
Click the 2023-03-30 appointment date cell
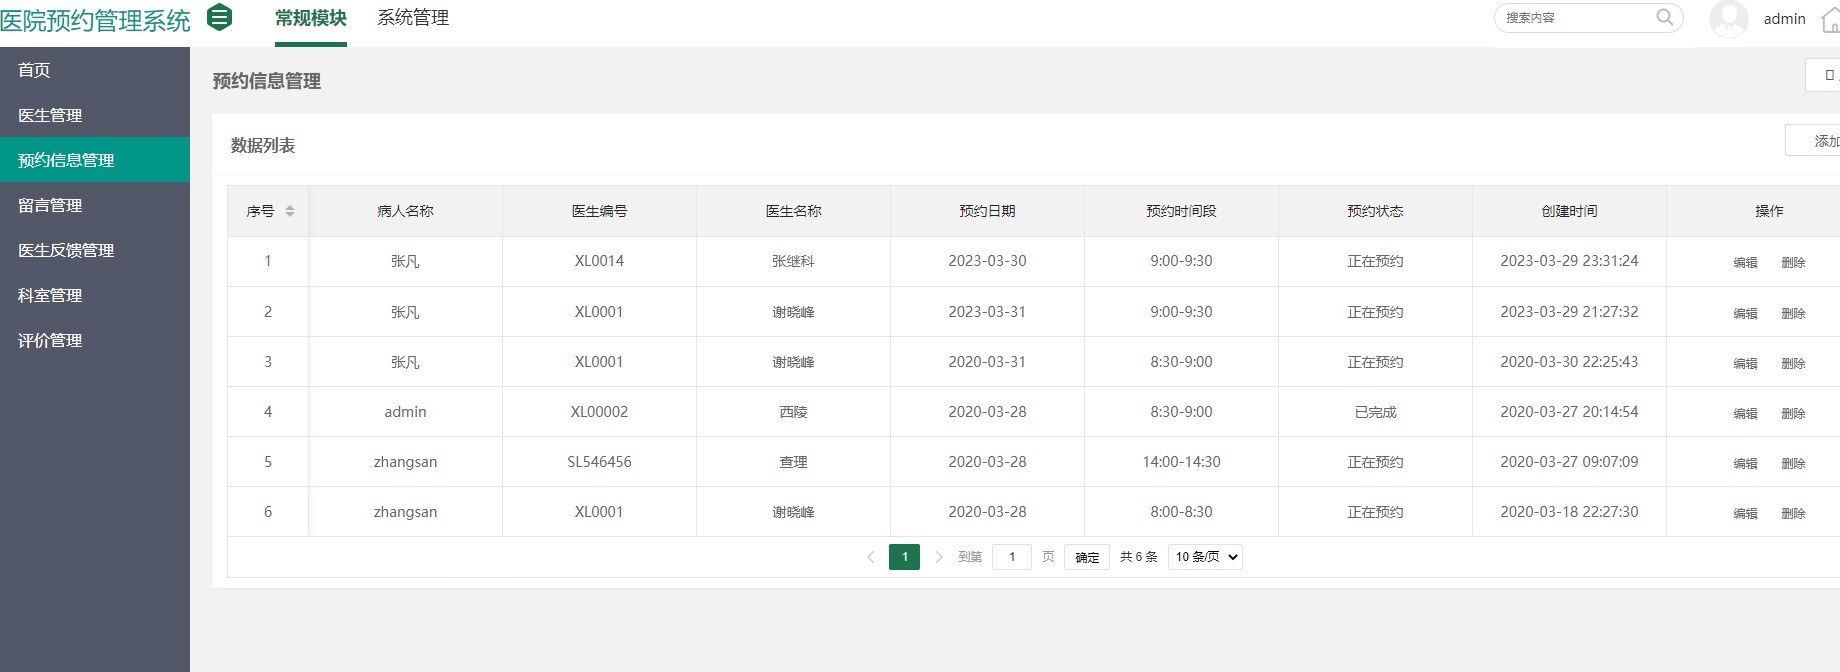(987, 261)
